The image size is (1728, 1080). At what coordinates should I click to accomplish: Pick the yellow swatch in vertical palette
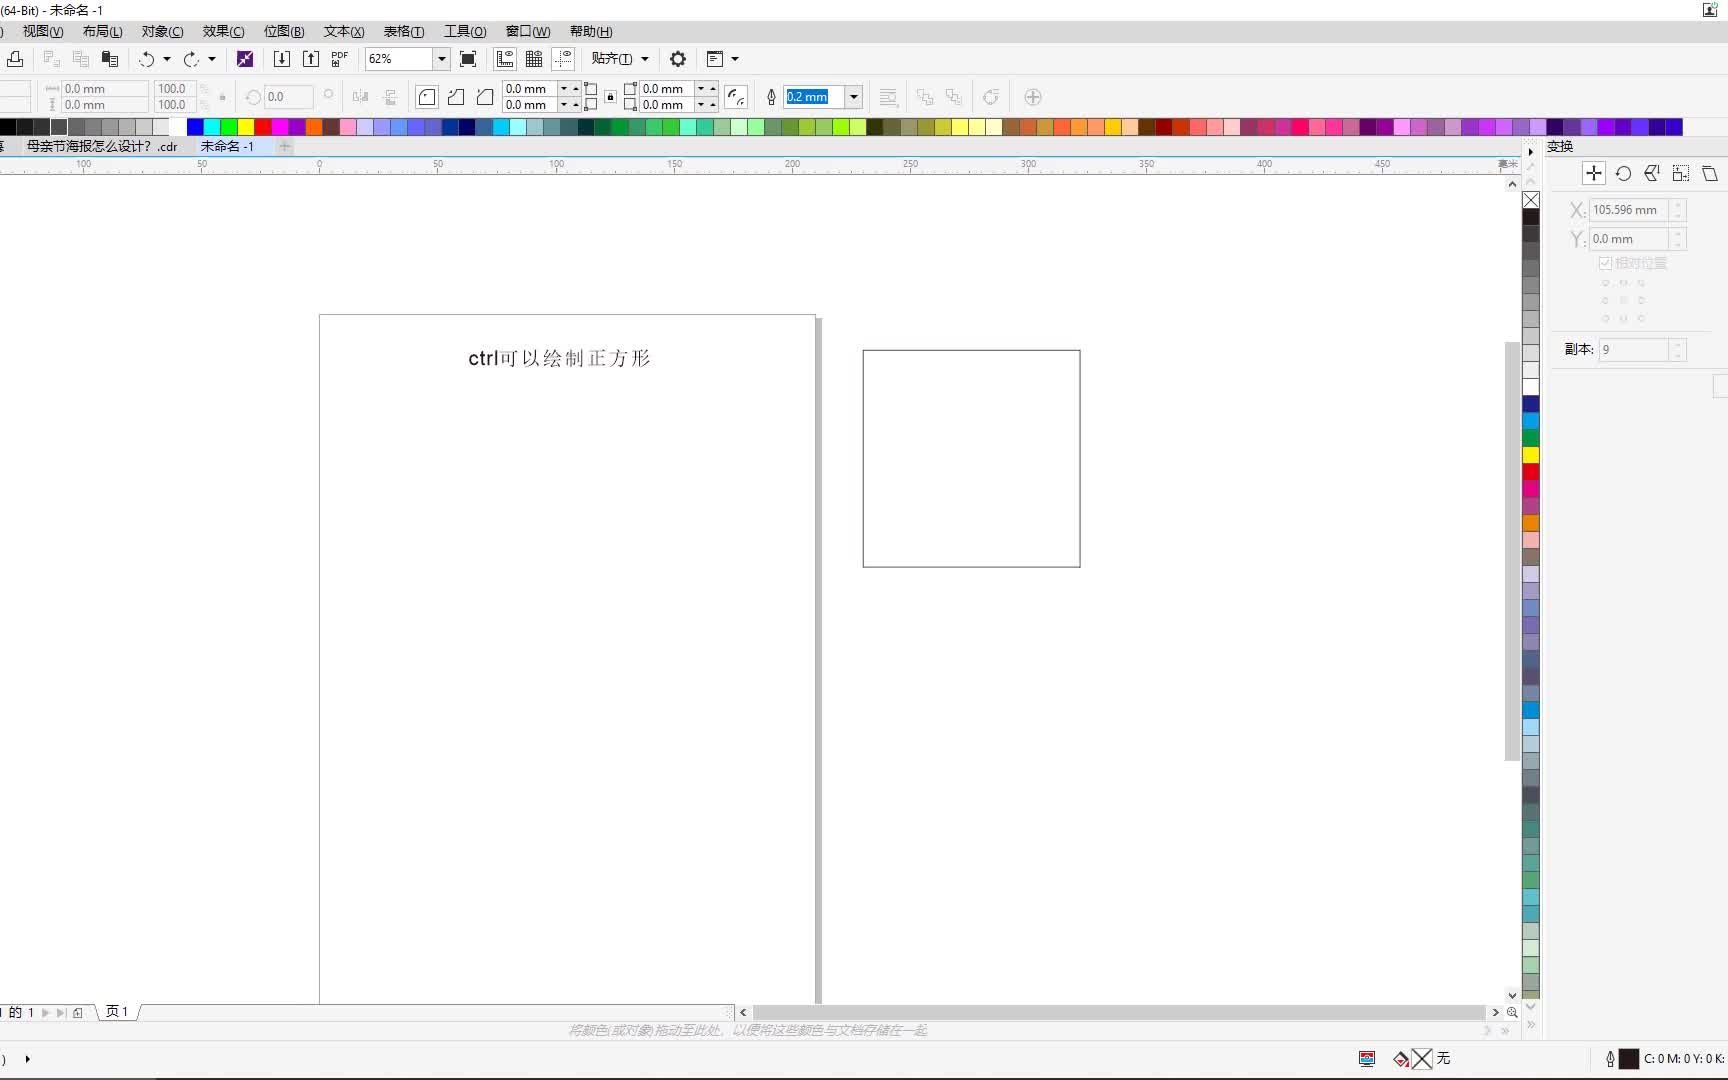tap(1531, 455)
